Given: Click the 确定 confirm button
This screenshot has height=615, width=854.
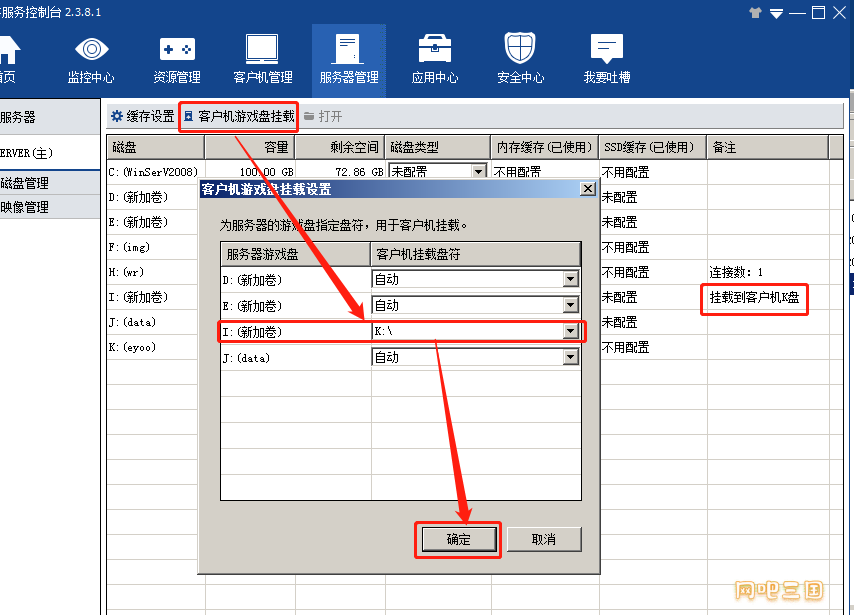Looking at the screenshot, I should tap(459, 539).
